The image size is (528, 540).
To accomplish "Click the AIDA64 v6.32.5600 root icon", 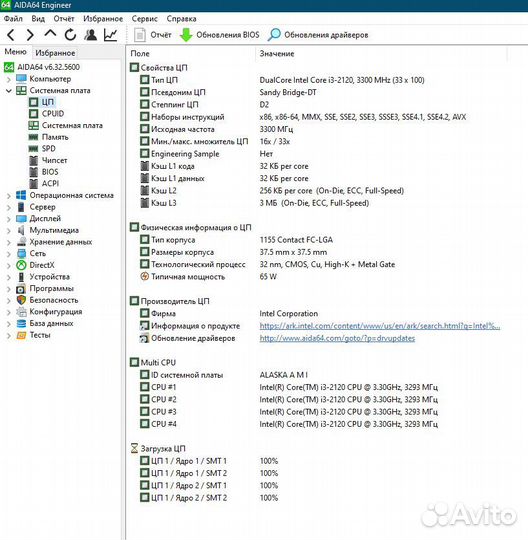I will click(x=9, y=67).
